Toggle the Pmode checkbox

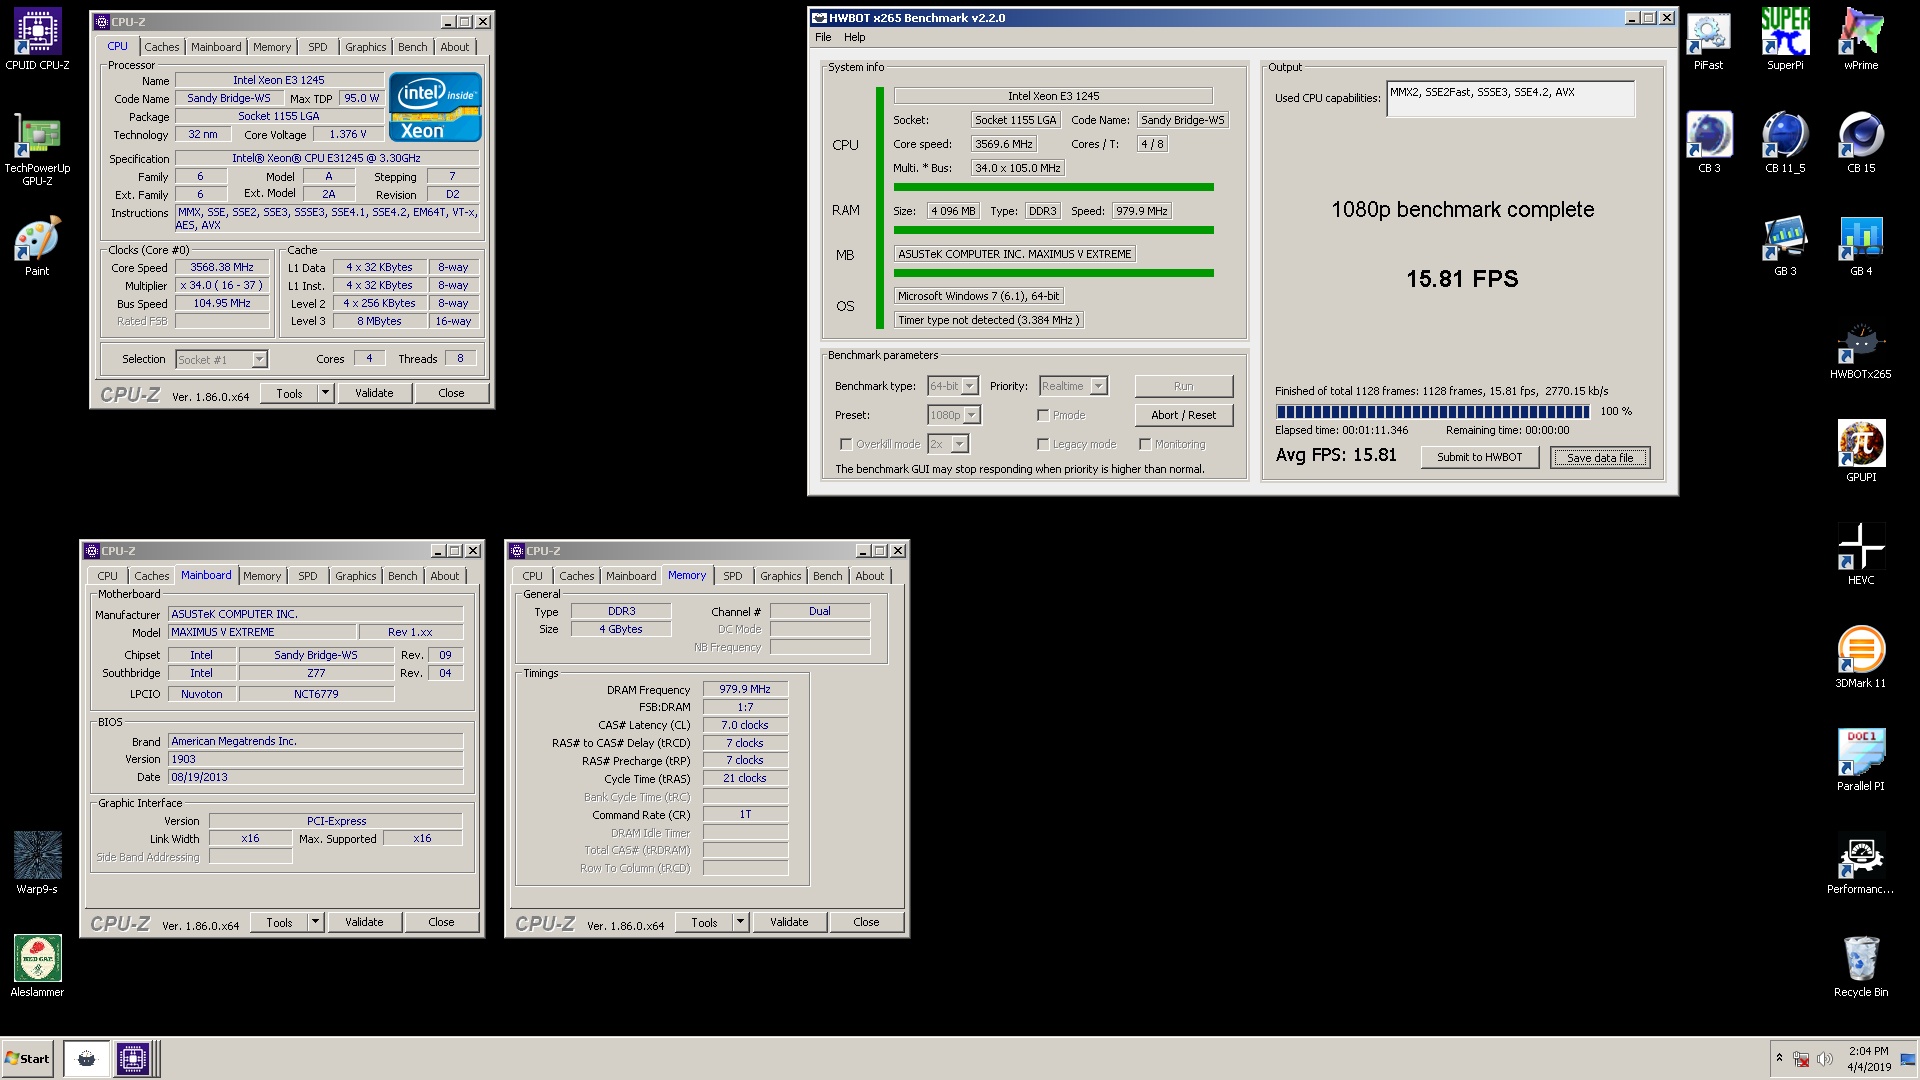pyautogui.click(x=1043, y=415)
